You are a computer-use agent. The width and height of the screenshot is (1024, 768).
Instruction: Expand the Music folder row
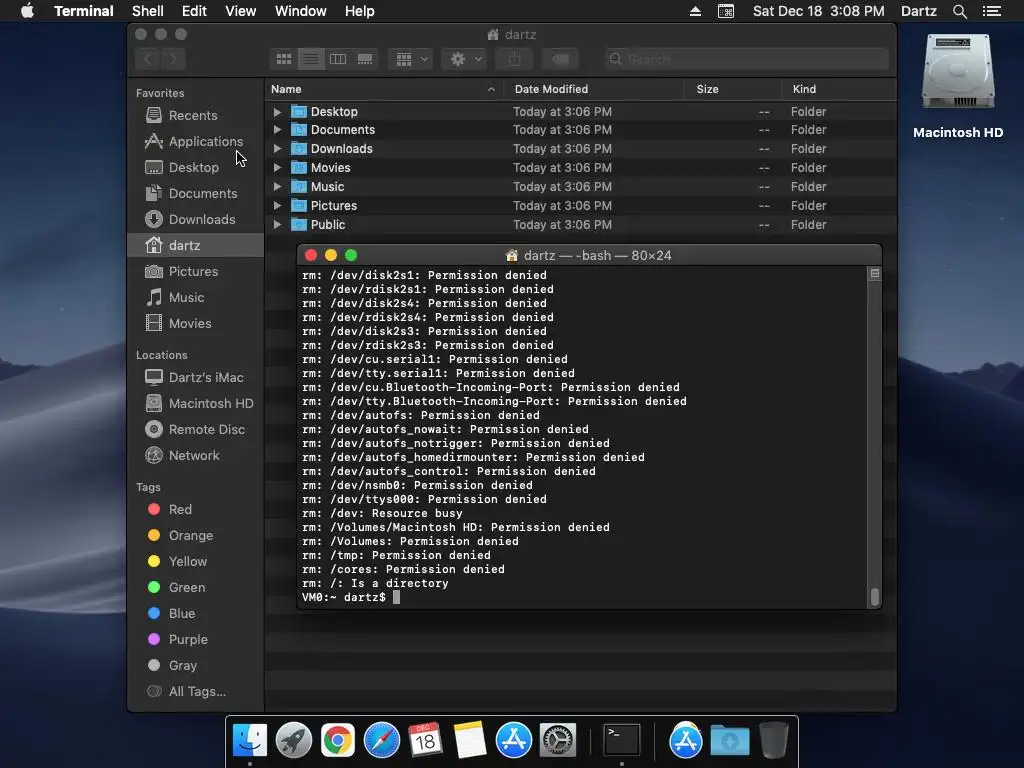[278, 187]
